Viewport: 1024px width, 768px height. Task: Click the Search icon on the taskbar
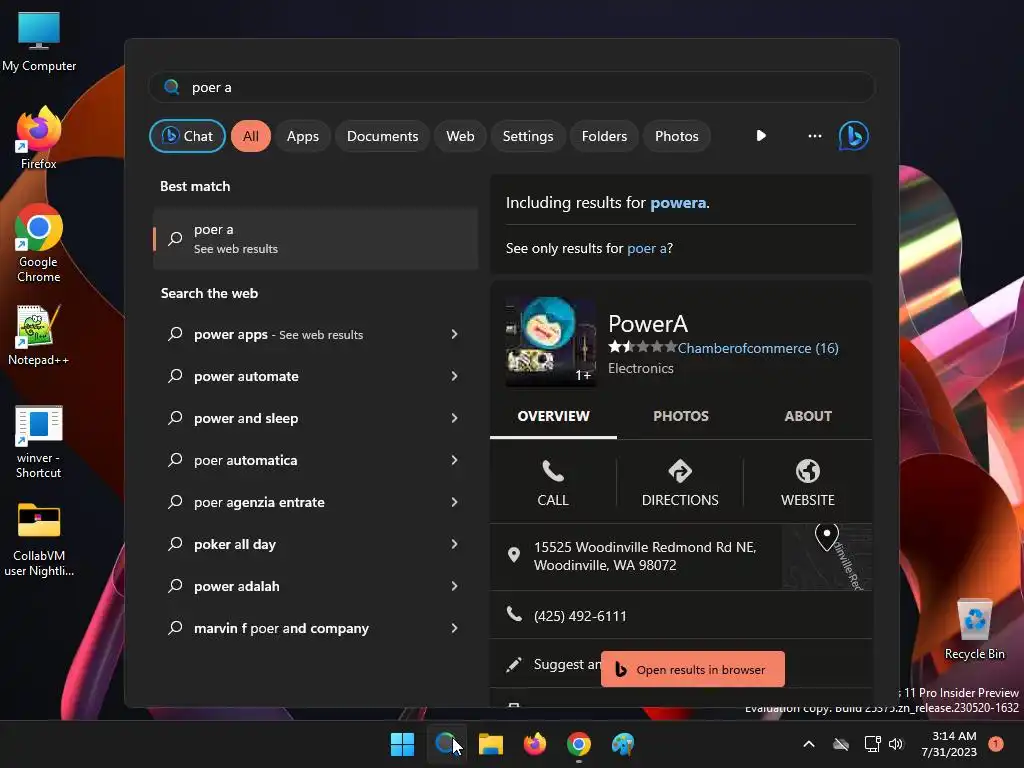click(x=445, y=744)
